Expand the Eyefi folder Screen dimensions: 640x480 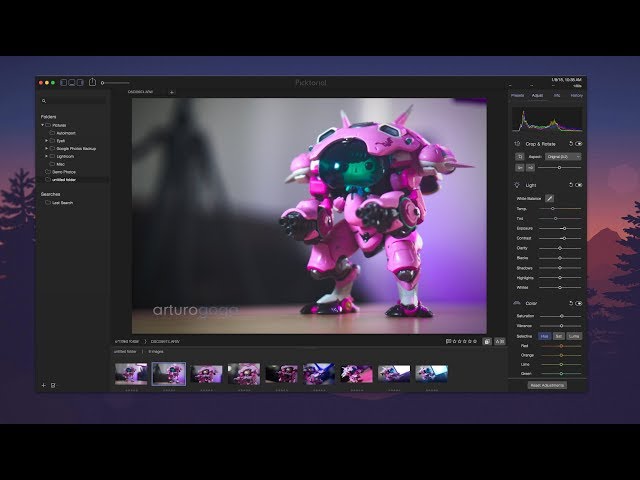coord(46,140)
